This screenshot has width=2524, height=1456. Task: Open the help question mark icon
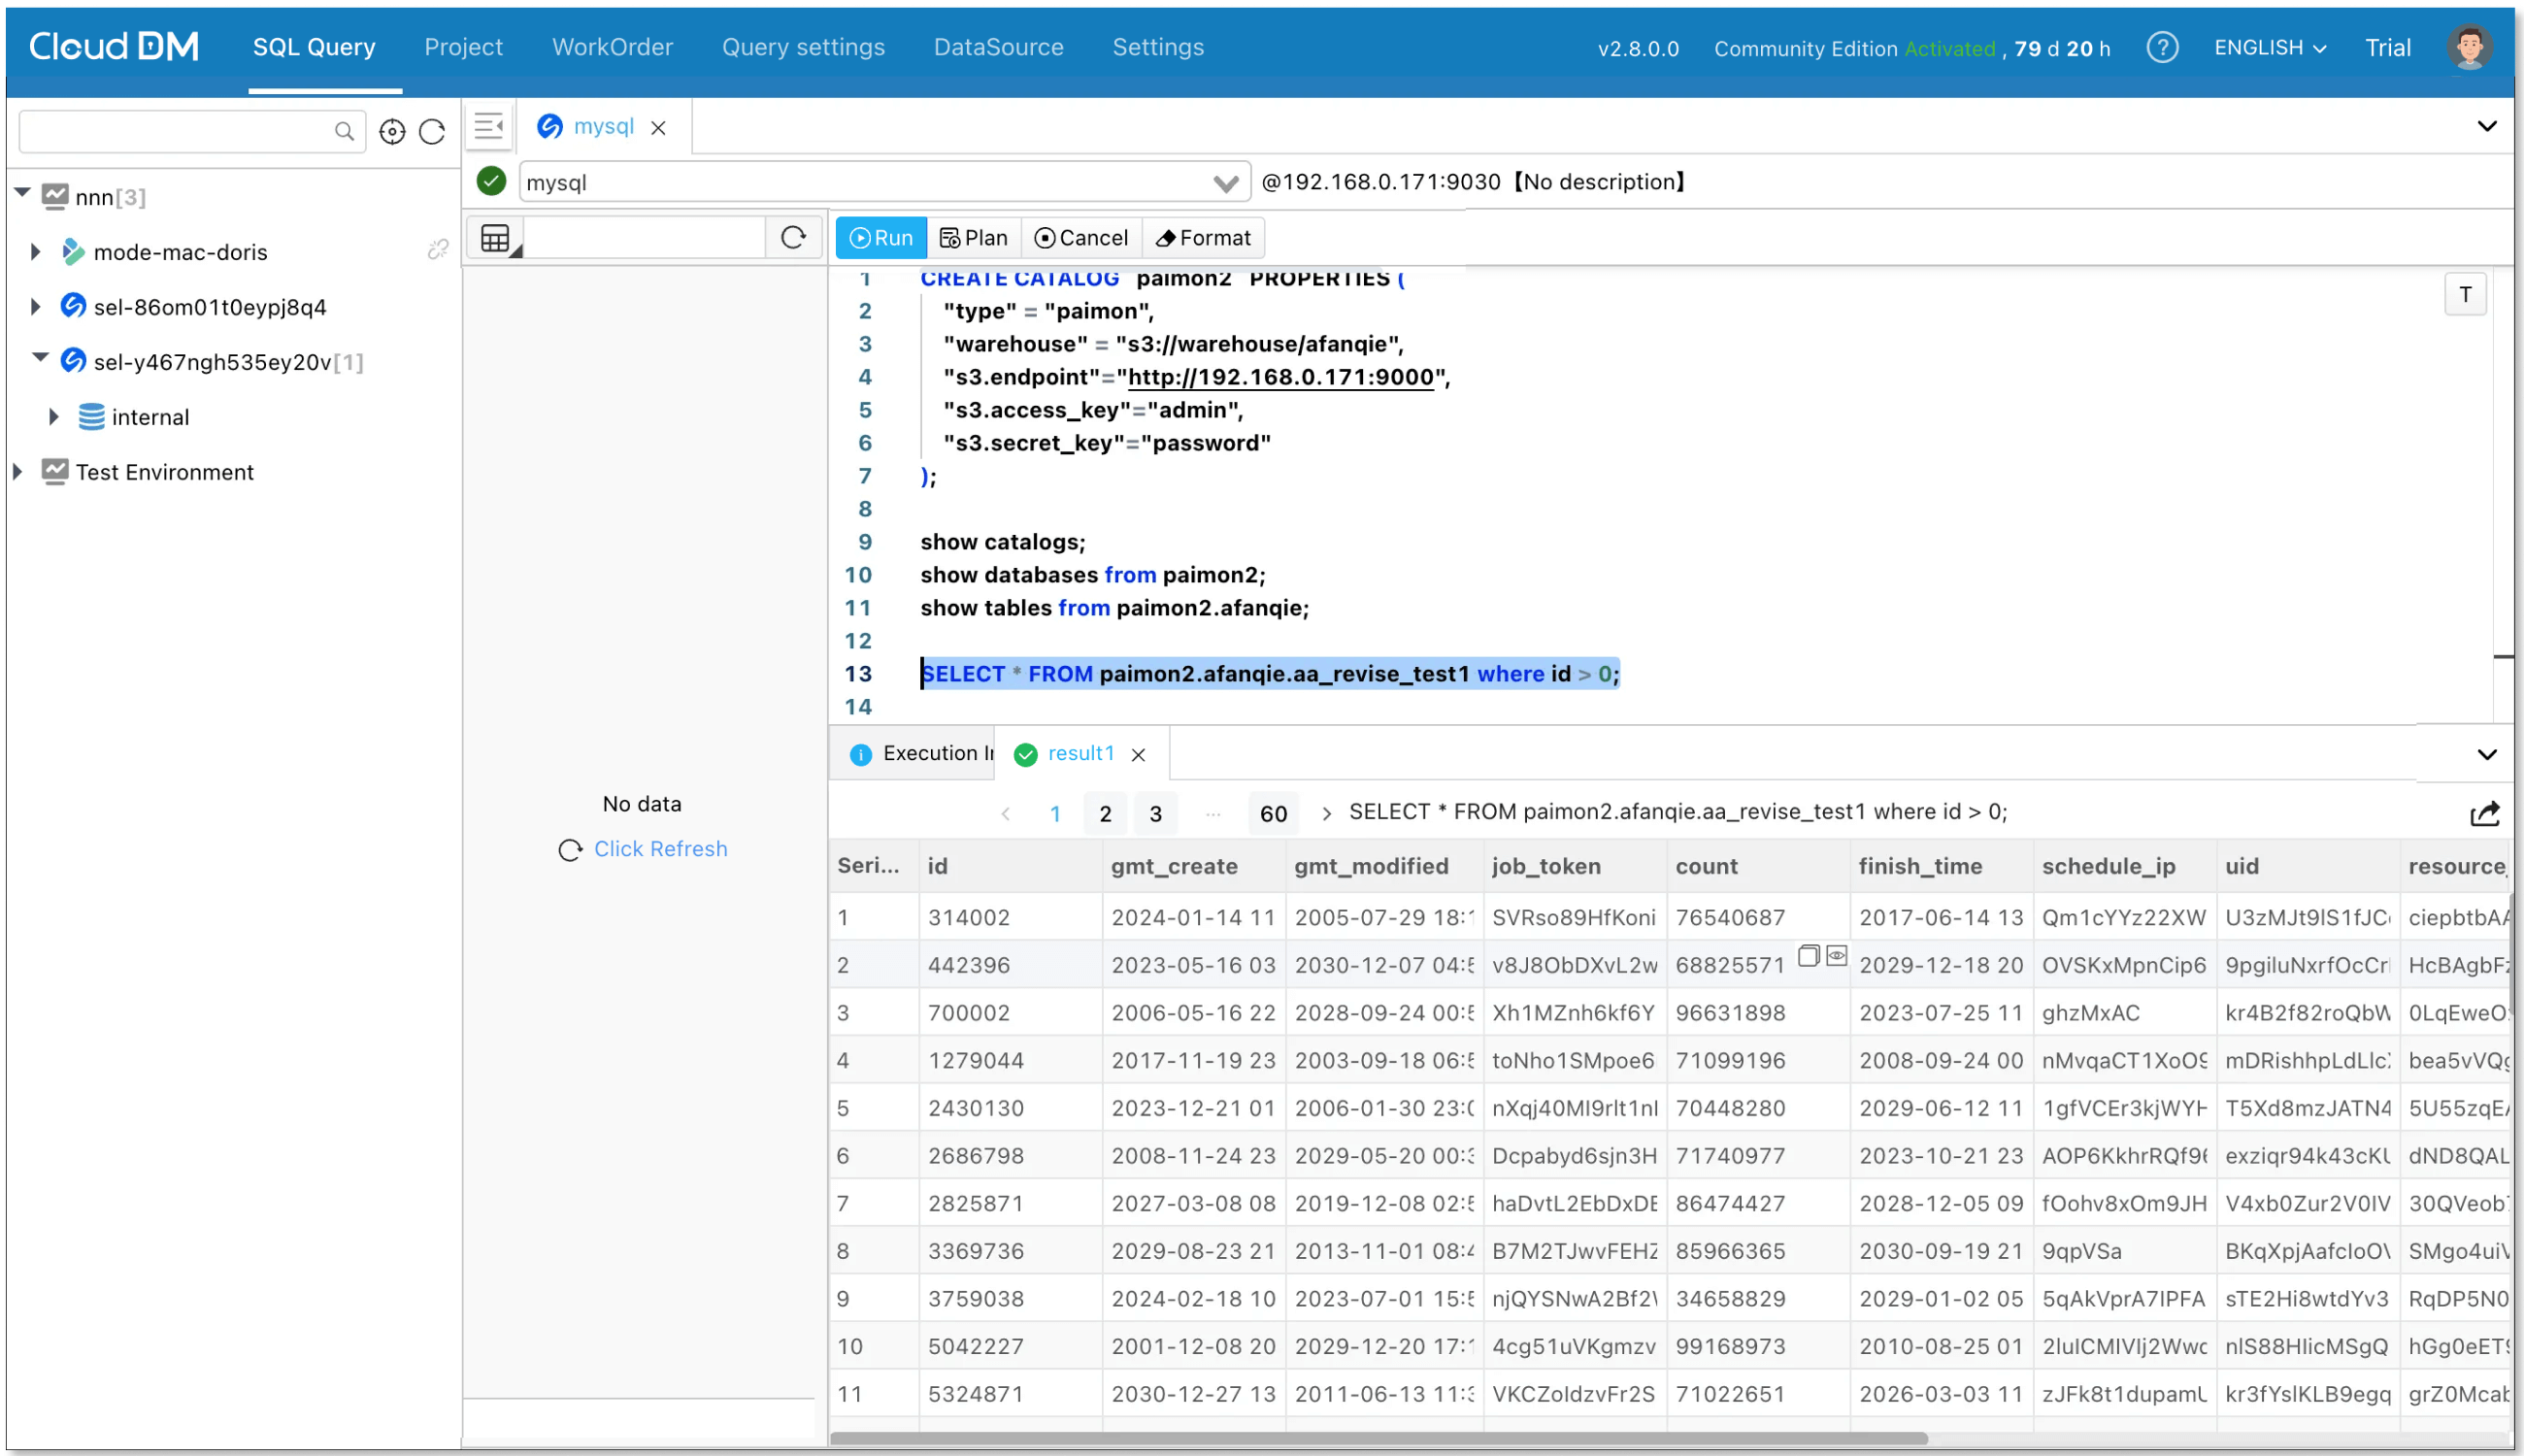2161,47
